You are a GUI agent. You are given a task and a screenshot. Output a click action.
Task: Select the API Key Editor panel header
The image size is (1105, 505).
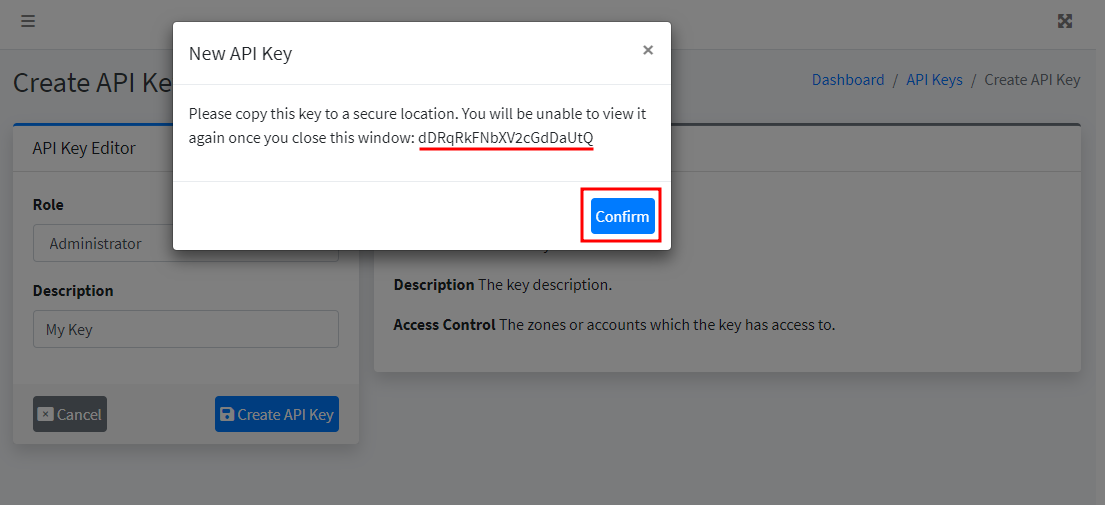(84, 148)
